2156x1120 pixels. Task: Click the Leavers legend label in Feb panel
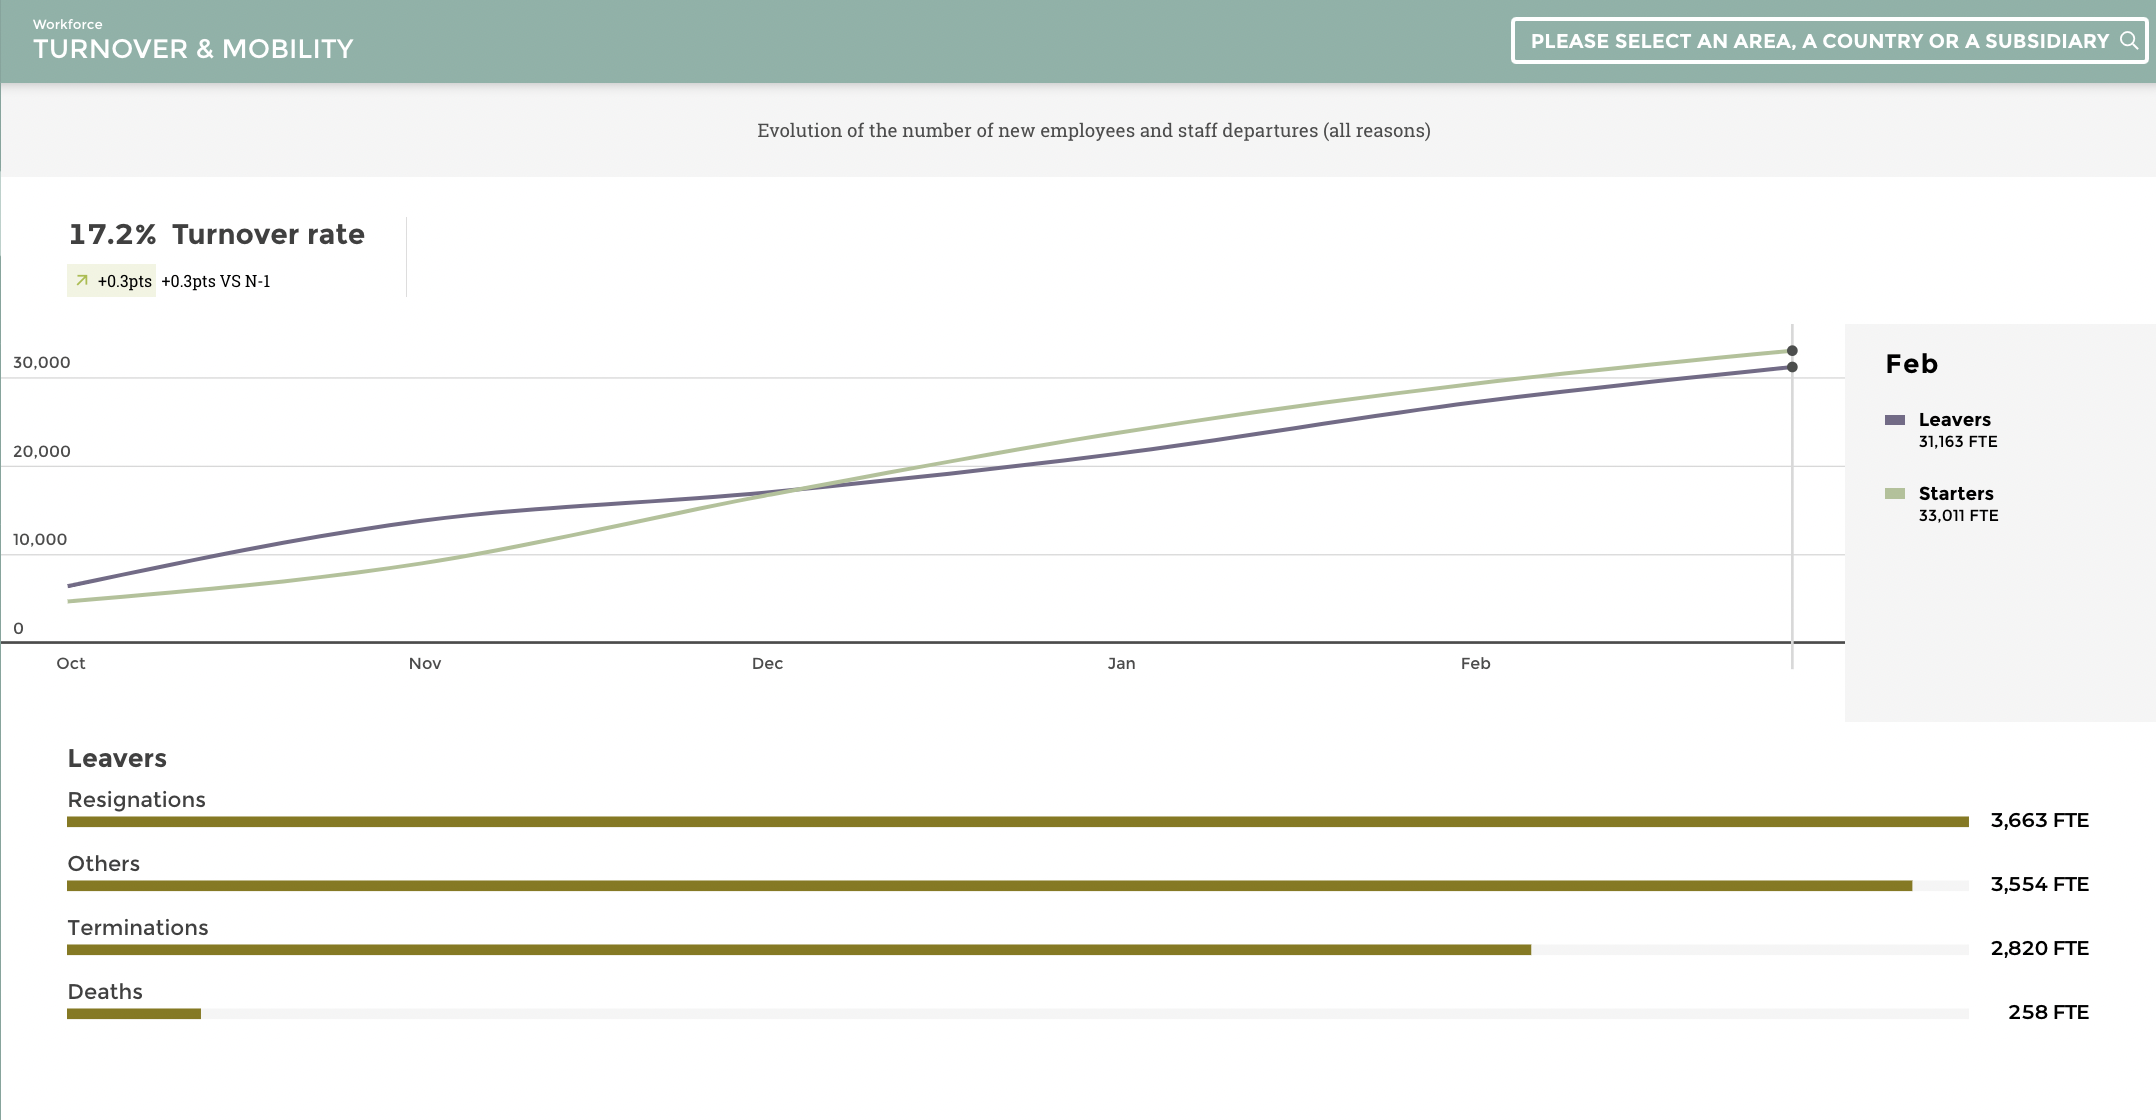tap(1954, 420)
